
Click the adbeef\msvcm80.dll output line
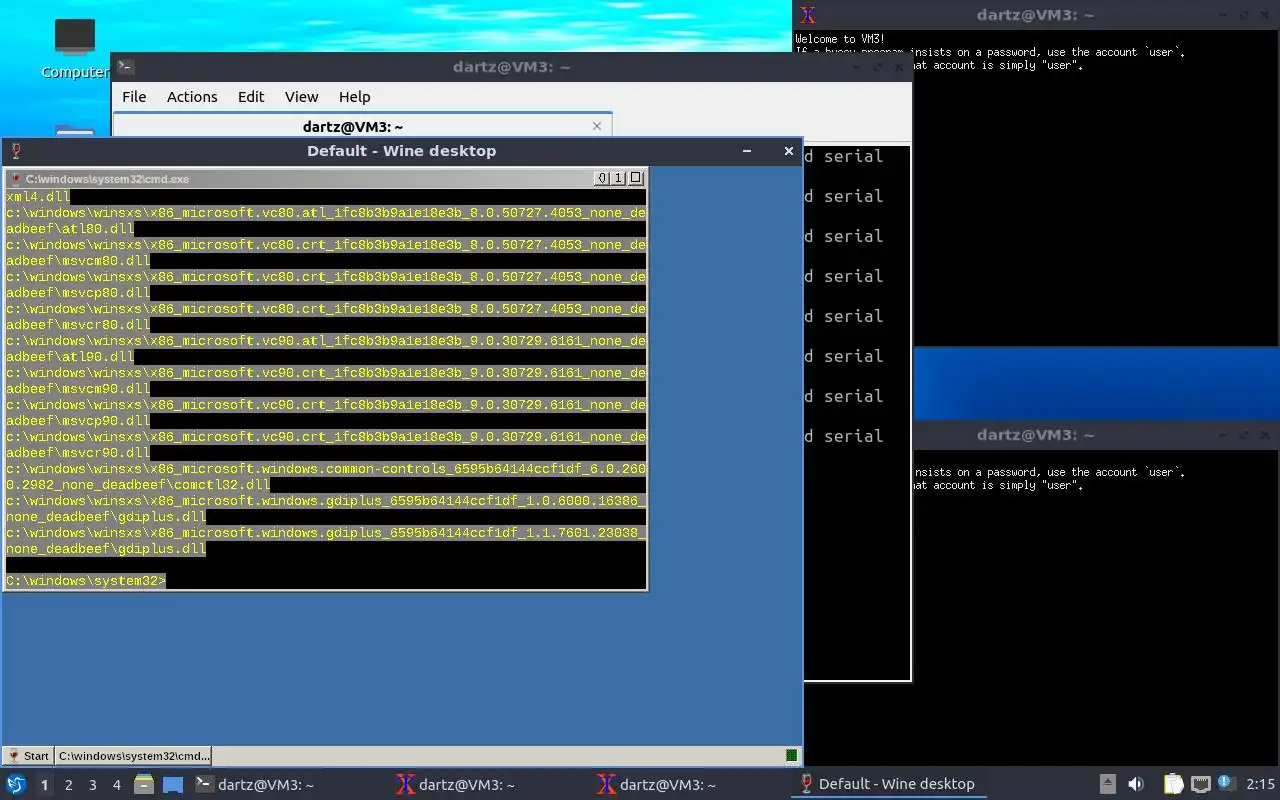point(78,261)
